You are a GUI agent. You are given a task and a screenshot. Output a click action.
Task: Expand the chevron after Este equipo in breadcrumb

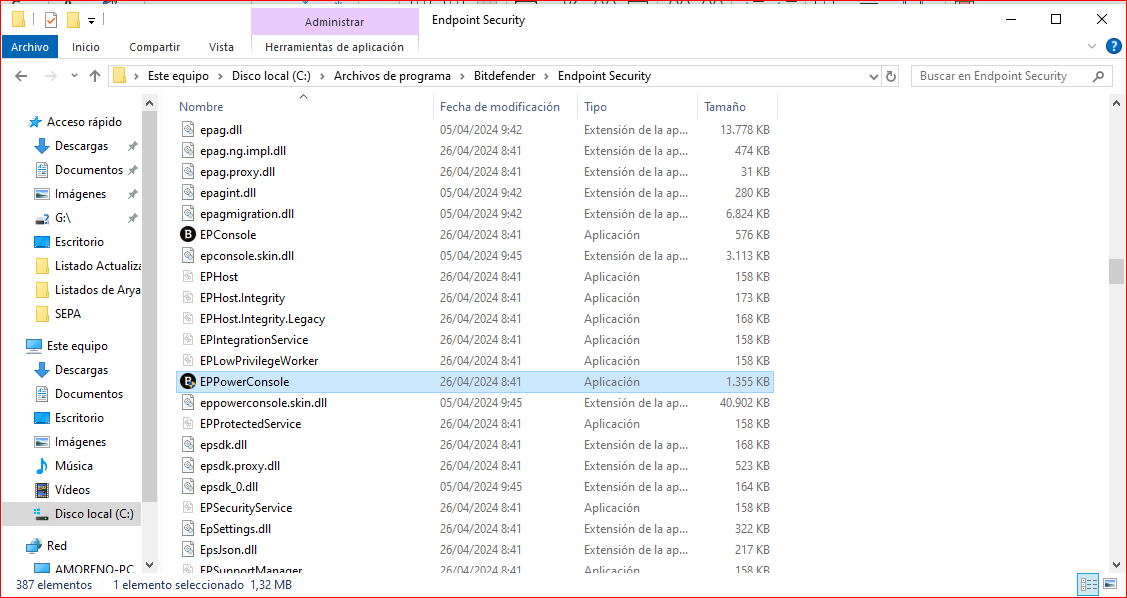[220, 76]
